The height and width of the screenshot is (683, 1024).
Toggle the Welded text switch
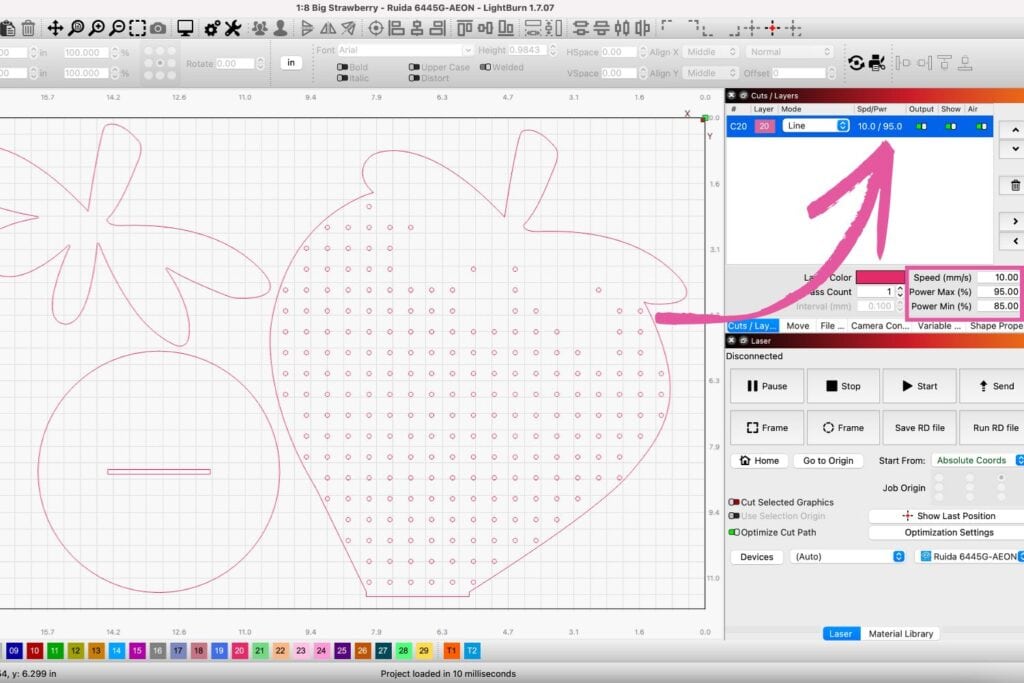point(485,67)
